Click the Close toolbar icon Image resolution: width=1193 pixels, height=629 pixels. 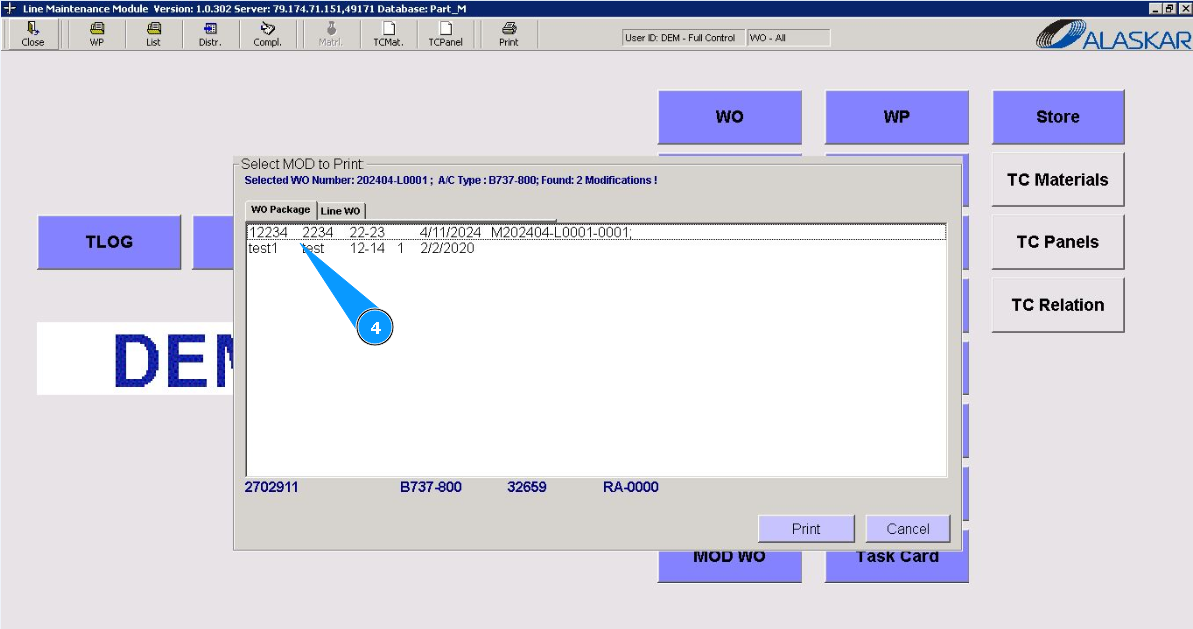32,34
